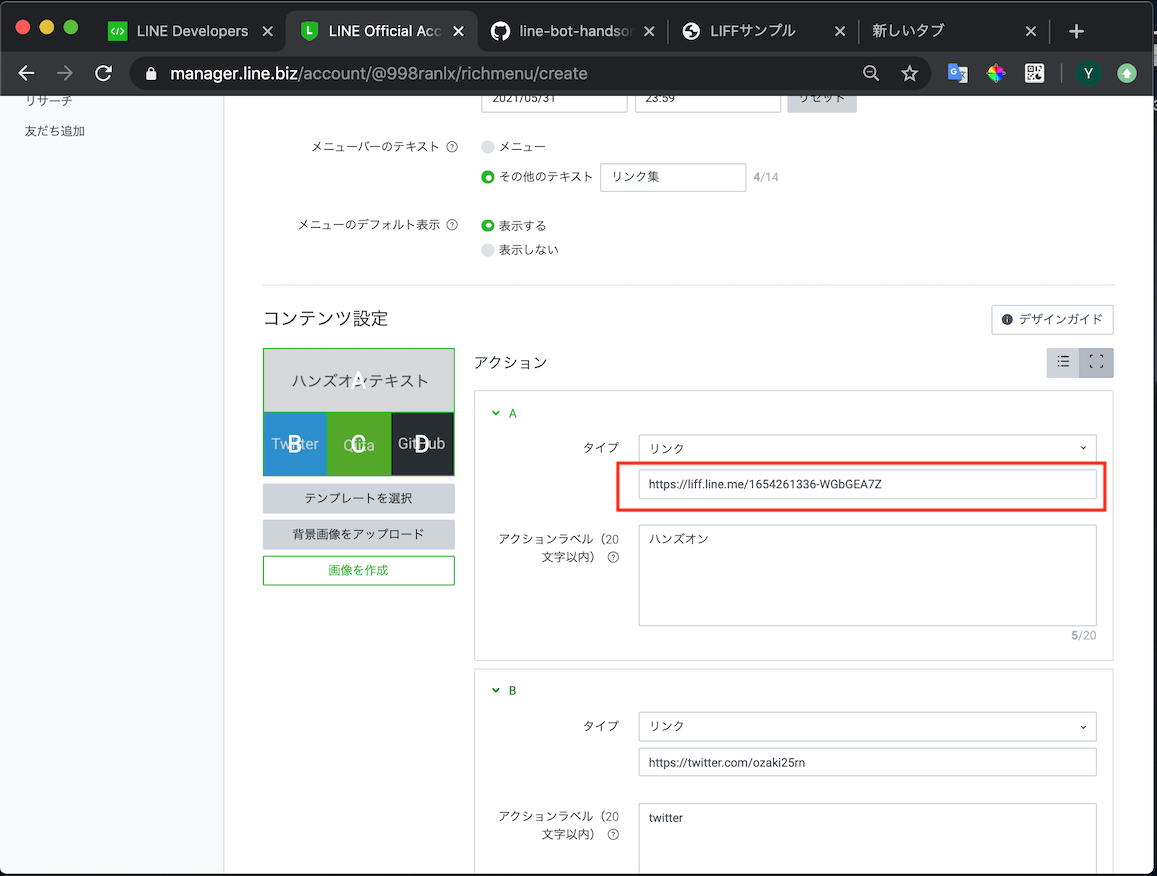Select the 表示する radio option

pyautogui.click(x=487, y=226)
